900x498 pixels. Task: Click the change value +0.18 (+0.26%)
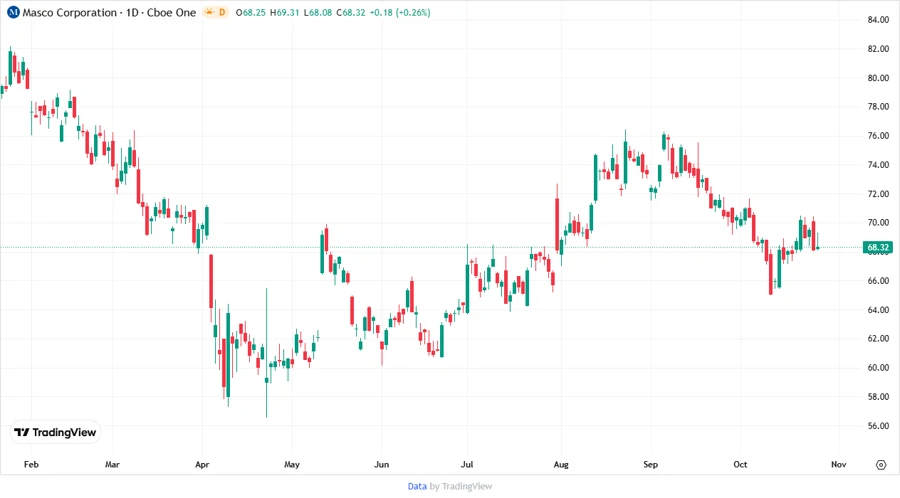[x=400, y=12]
